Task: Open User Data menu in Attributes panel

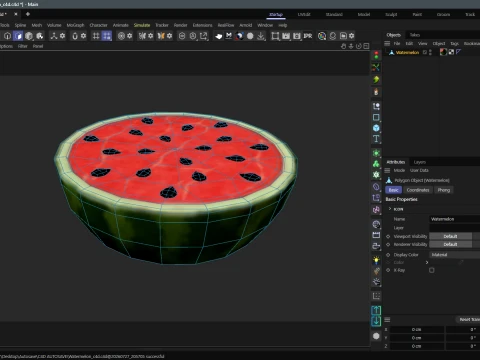Action: [x=419, y=170]
